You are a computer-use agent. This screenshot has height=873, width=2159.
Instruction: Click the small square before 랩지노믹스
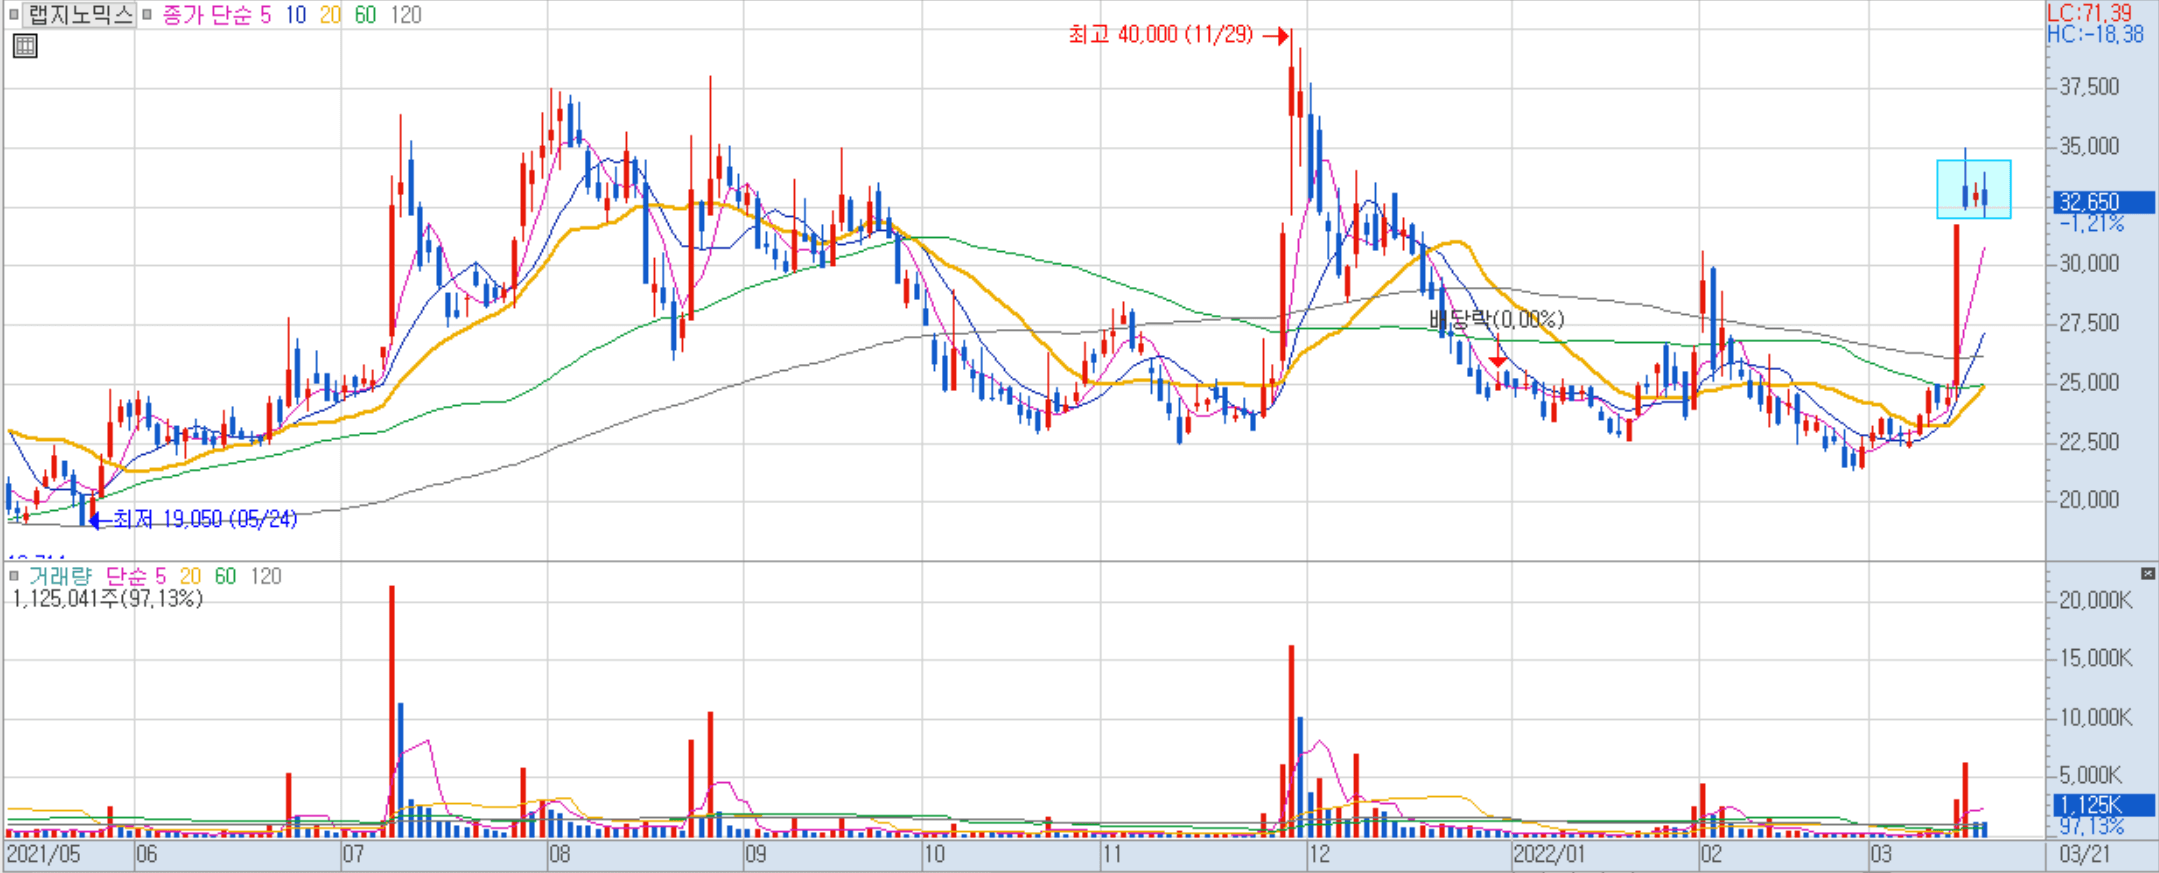13,15
